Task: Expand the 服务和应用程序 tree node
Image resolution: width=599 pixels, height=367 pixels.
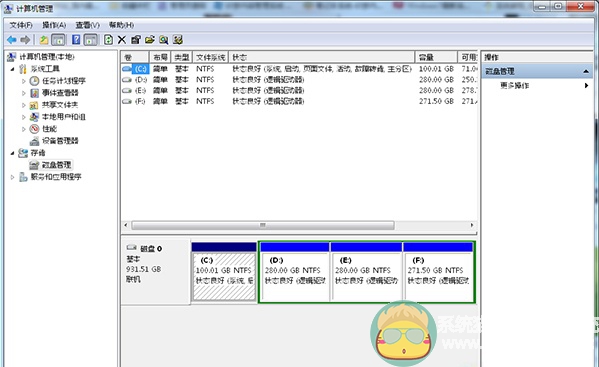Action: [x=13, y=177]
